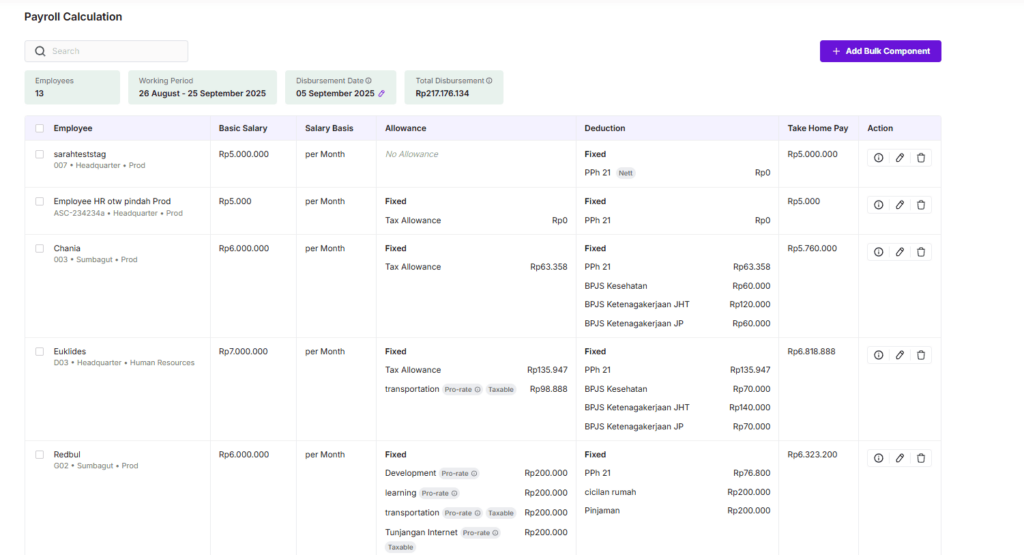The width and height of the screenshot is (1024, 555).
Task: Click the Take Home Pay column header
Action: 817,128
